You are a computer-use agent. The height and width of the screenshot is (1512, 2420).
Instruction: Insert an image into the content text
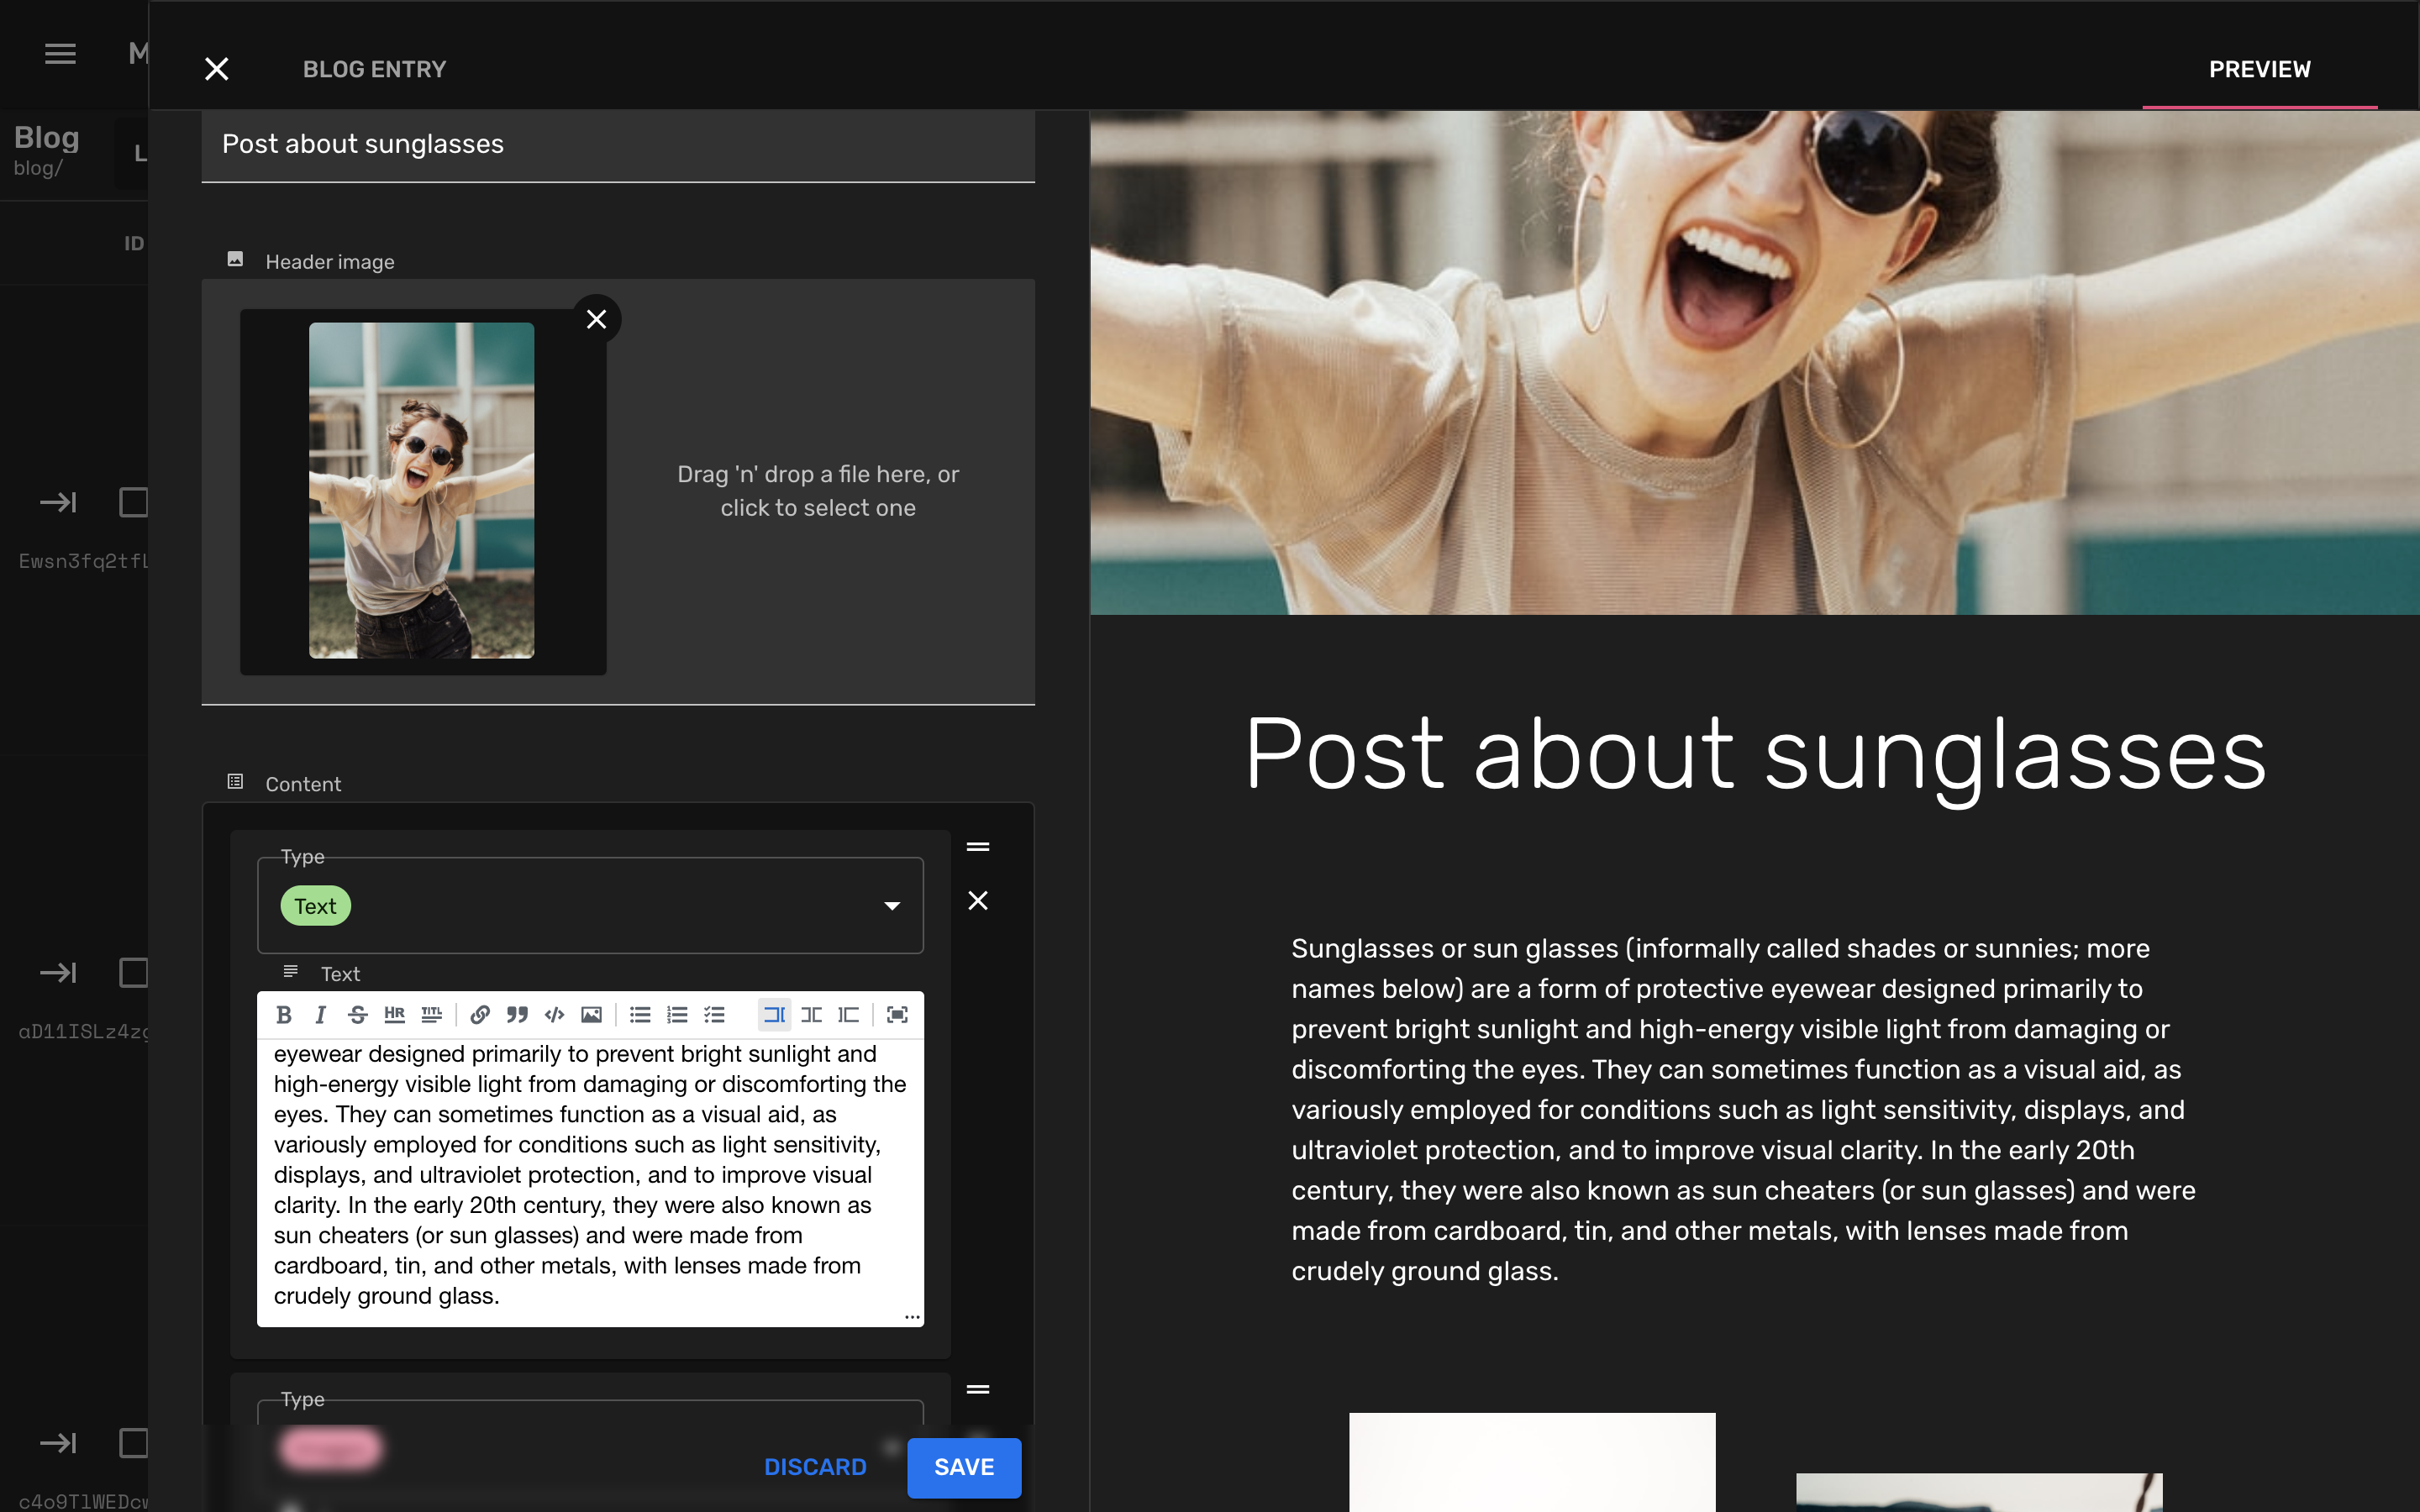(x=592, y=1014)
